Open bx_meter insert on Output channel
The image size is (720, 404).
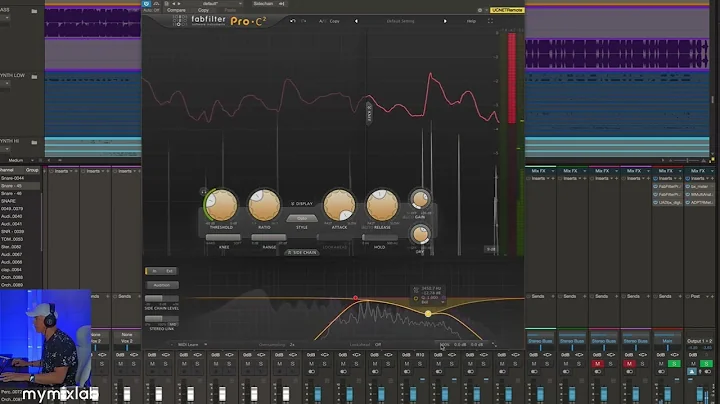pyautogui.click(x=699, y=186)
